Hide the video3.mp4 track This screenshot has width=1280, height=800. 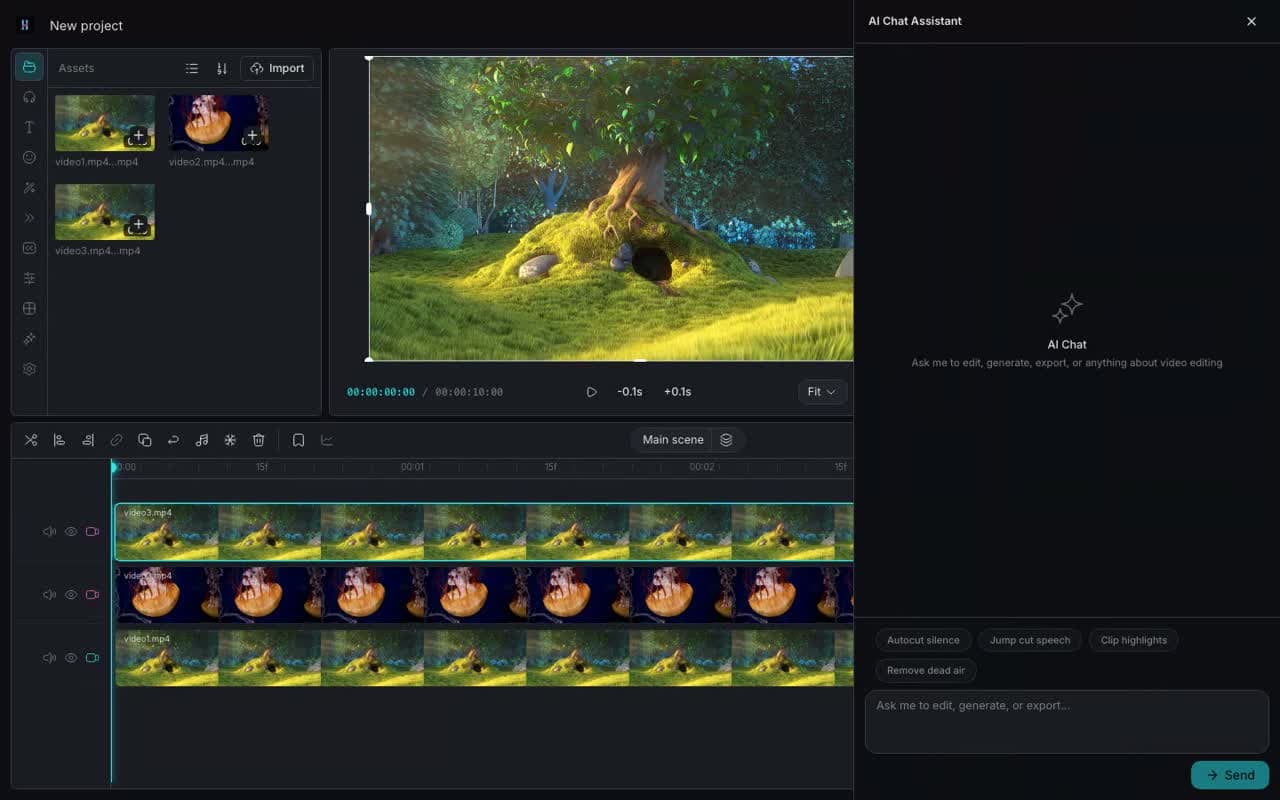tap(71, 532)
